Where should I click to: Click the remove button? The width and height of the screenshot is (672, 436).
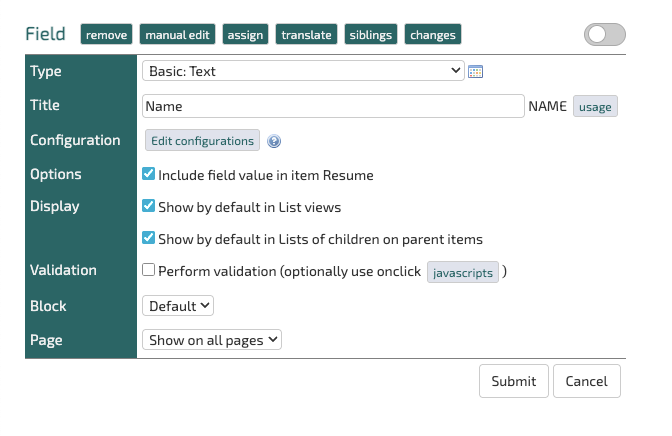(x=106, y=34)
